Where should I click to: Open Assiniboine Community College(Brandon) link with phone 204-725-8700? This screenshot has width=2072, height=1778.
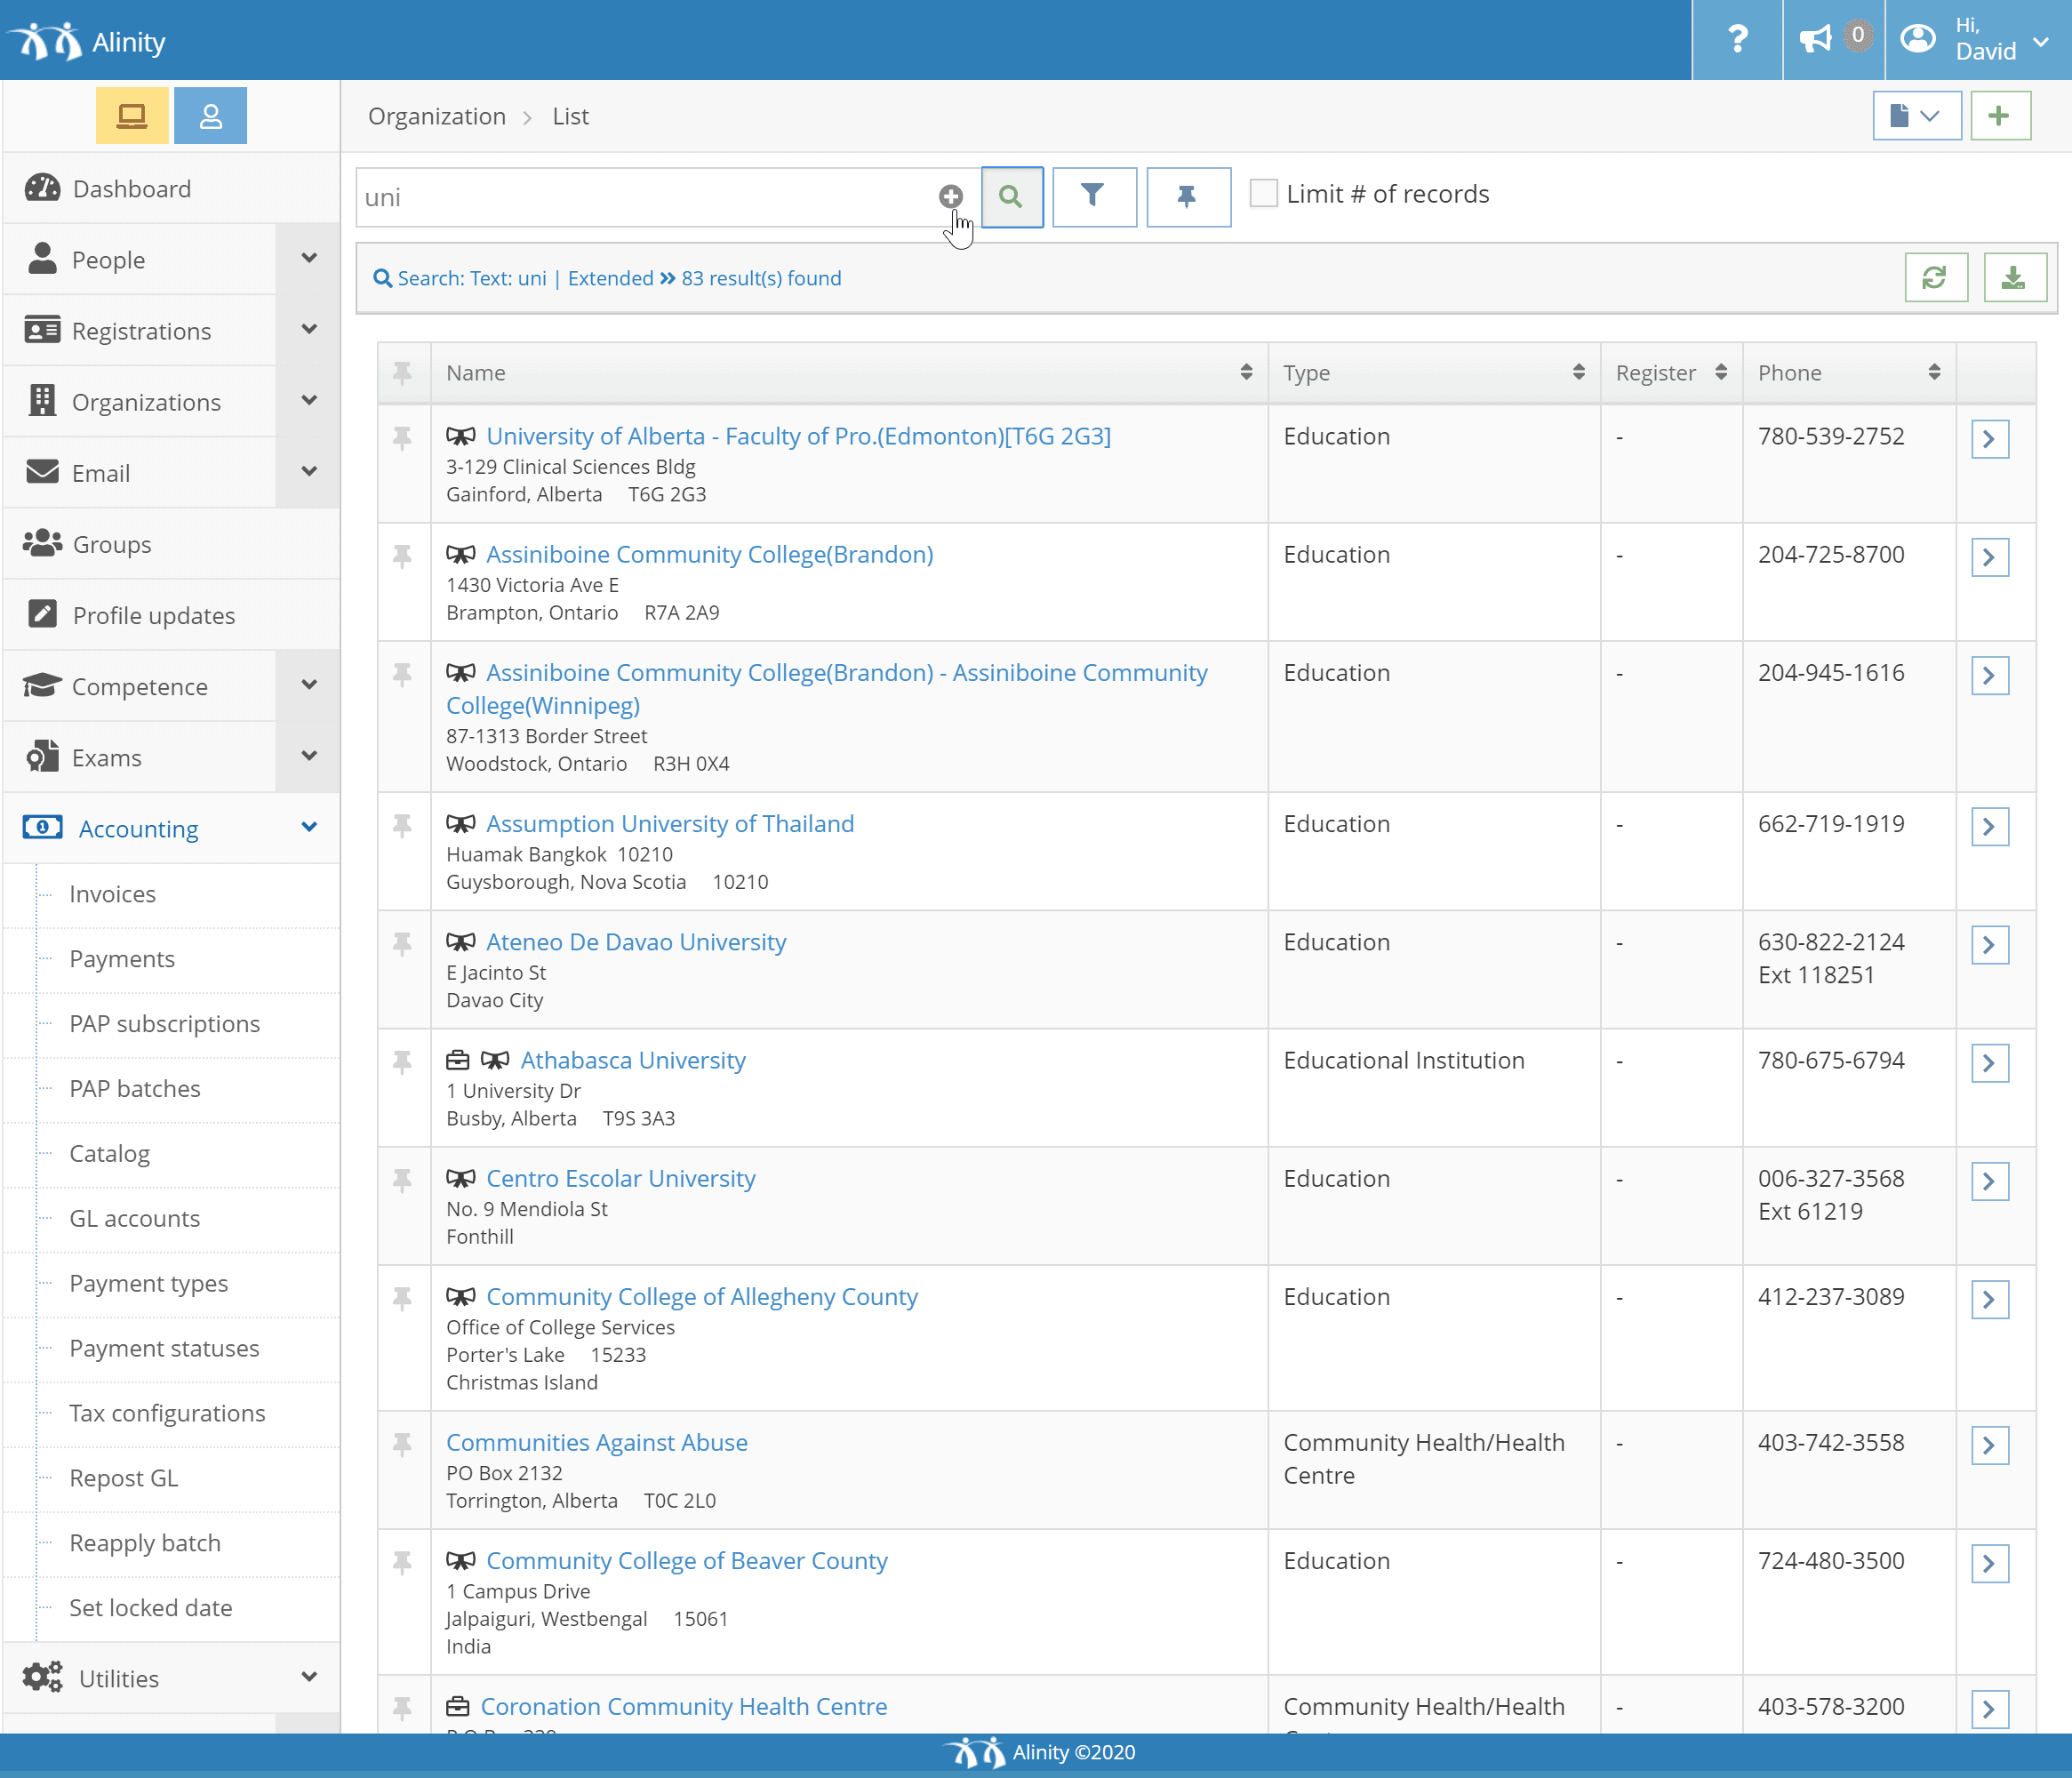click(709, 554)
